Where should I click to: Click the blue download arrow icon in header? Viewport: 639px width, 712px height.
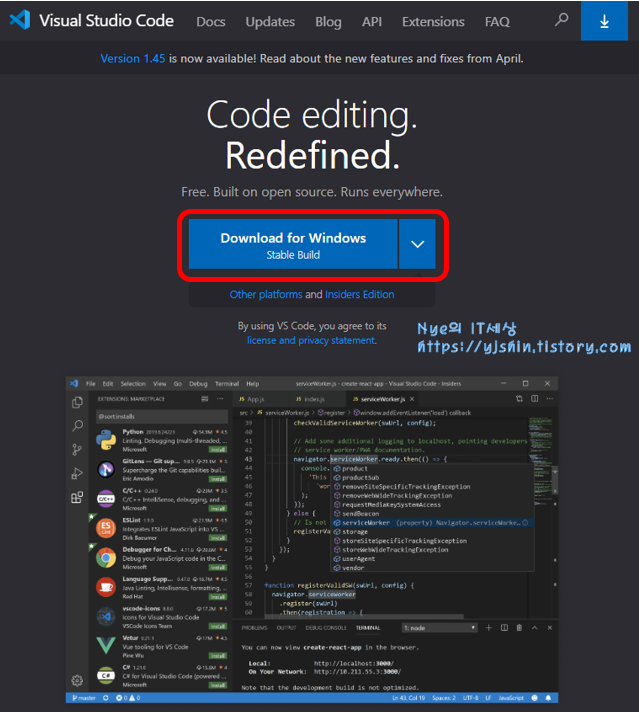(x=604, y=21)
